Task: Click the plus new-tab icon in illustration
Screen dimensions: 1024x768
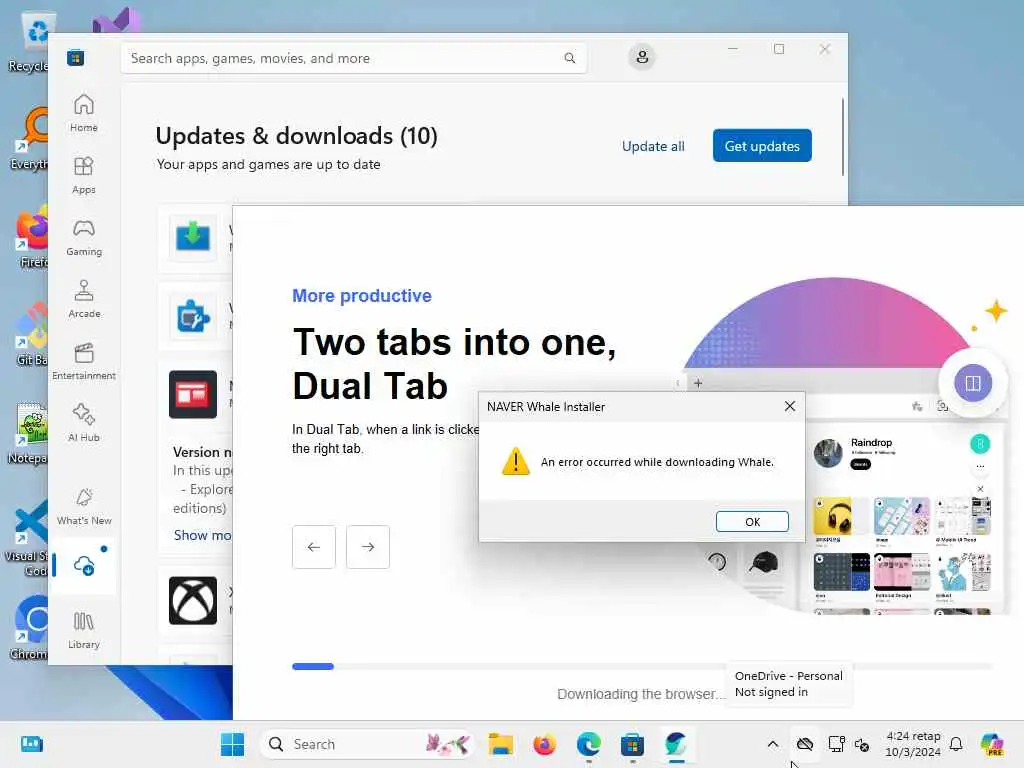Action: tap(697, 383)
